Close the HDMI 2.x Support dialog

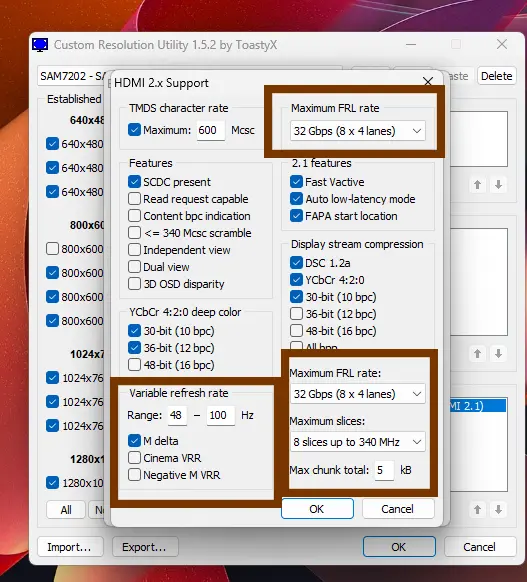click(x=428, y=81)
